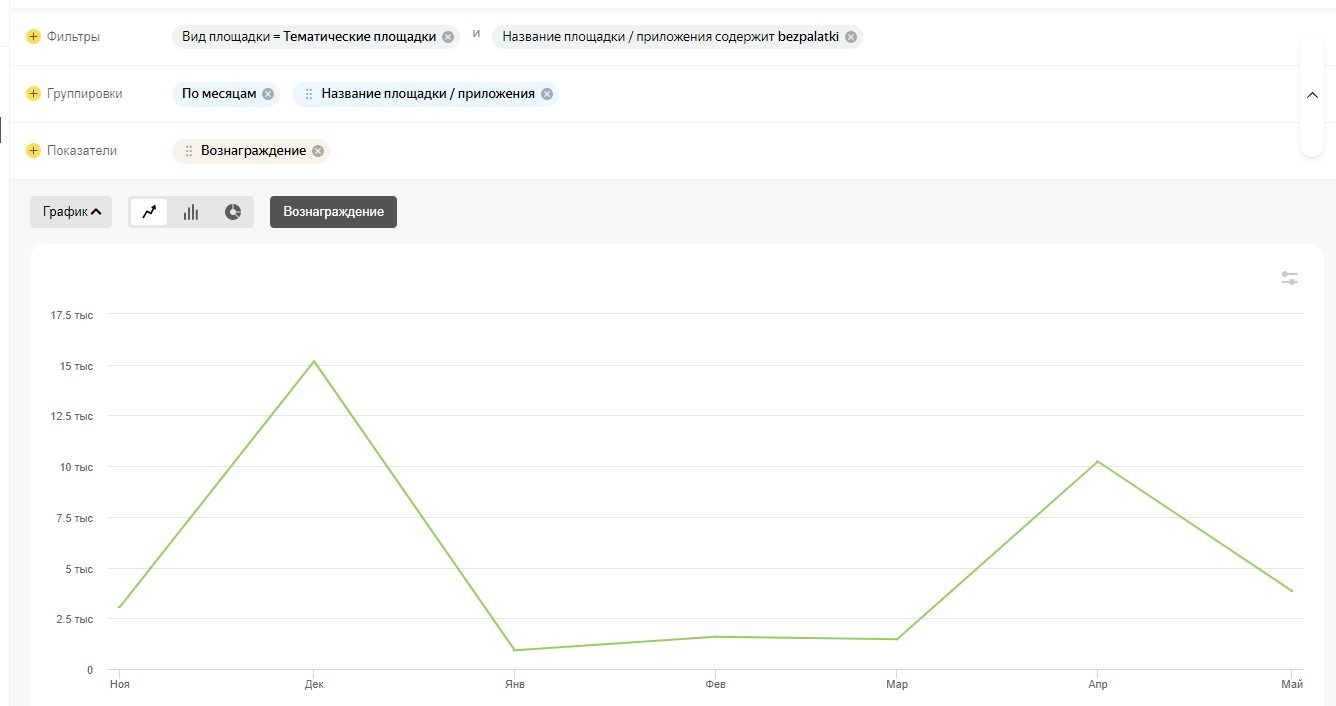The image size is (1336, 706).
Task: Remove the По месяцам grouping
Action: point(268,94)
